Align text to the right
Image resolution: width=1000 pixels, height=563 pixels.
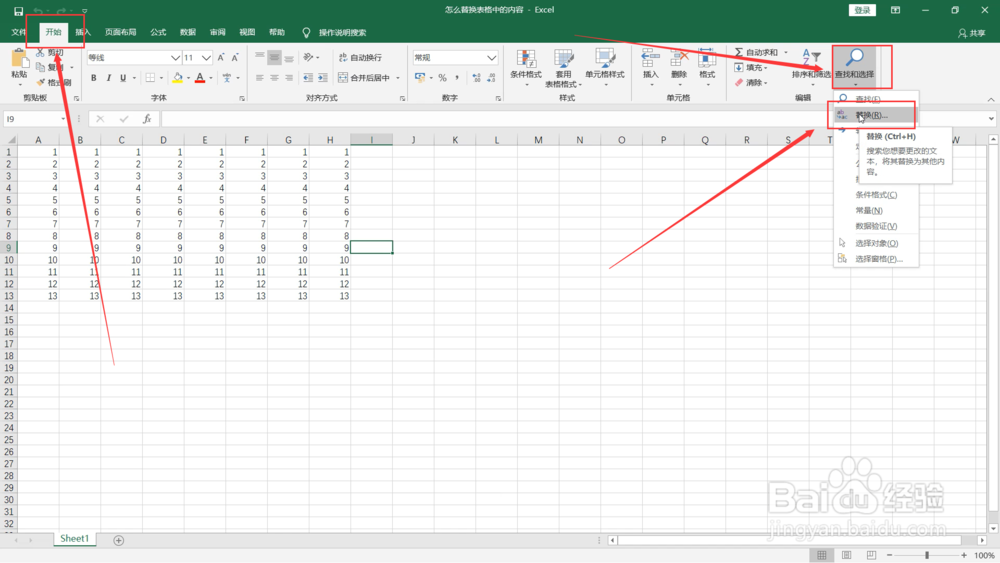point(289,78)
